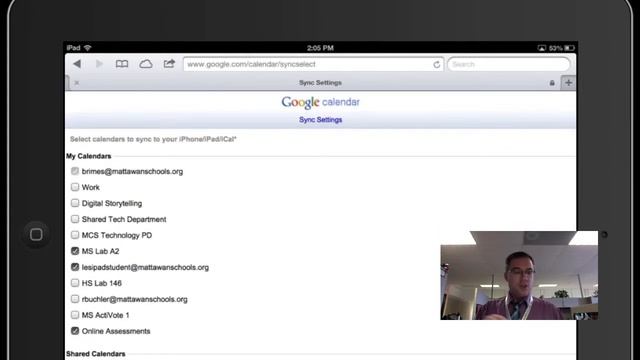640x360 pixels.
Task: Tap the forward navigation arrow
Action: click(99, 64)
